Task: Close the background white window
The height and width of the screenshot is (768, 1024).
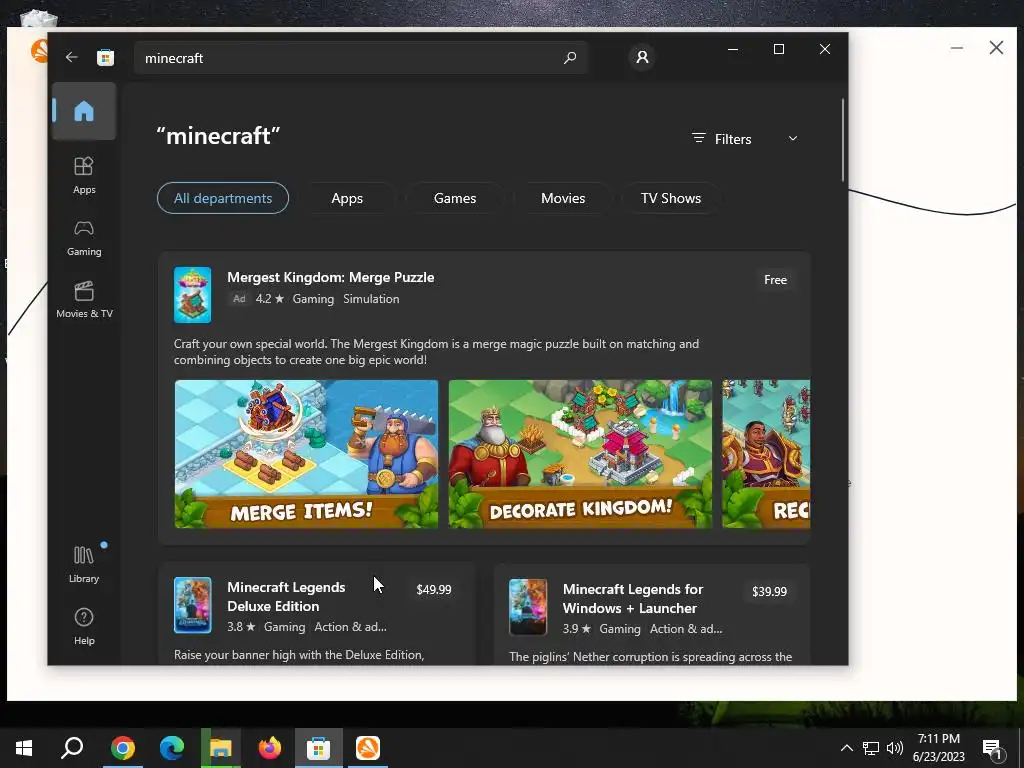Action: pos(996,48)
